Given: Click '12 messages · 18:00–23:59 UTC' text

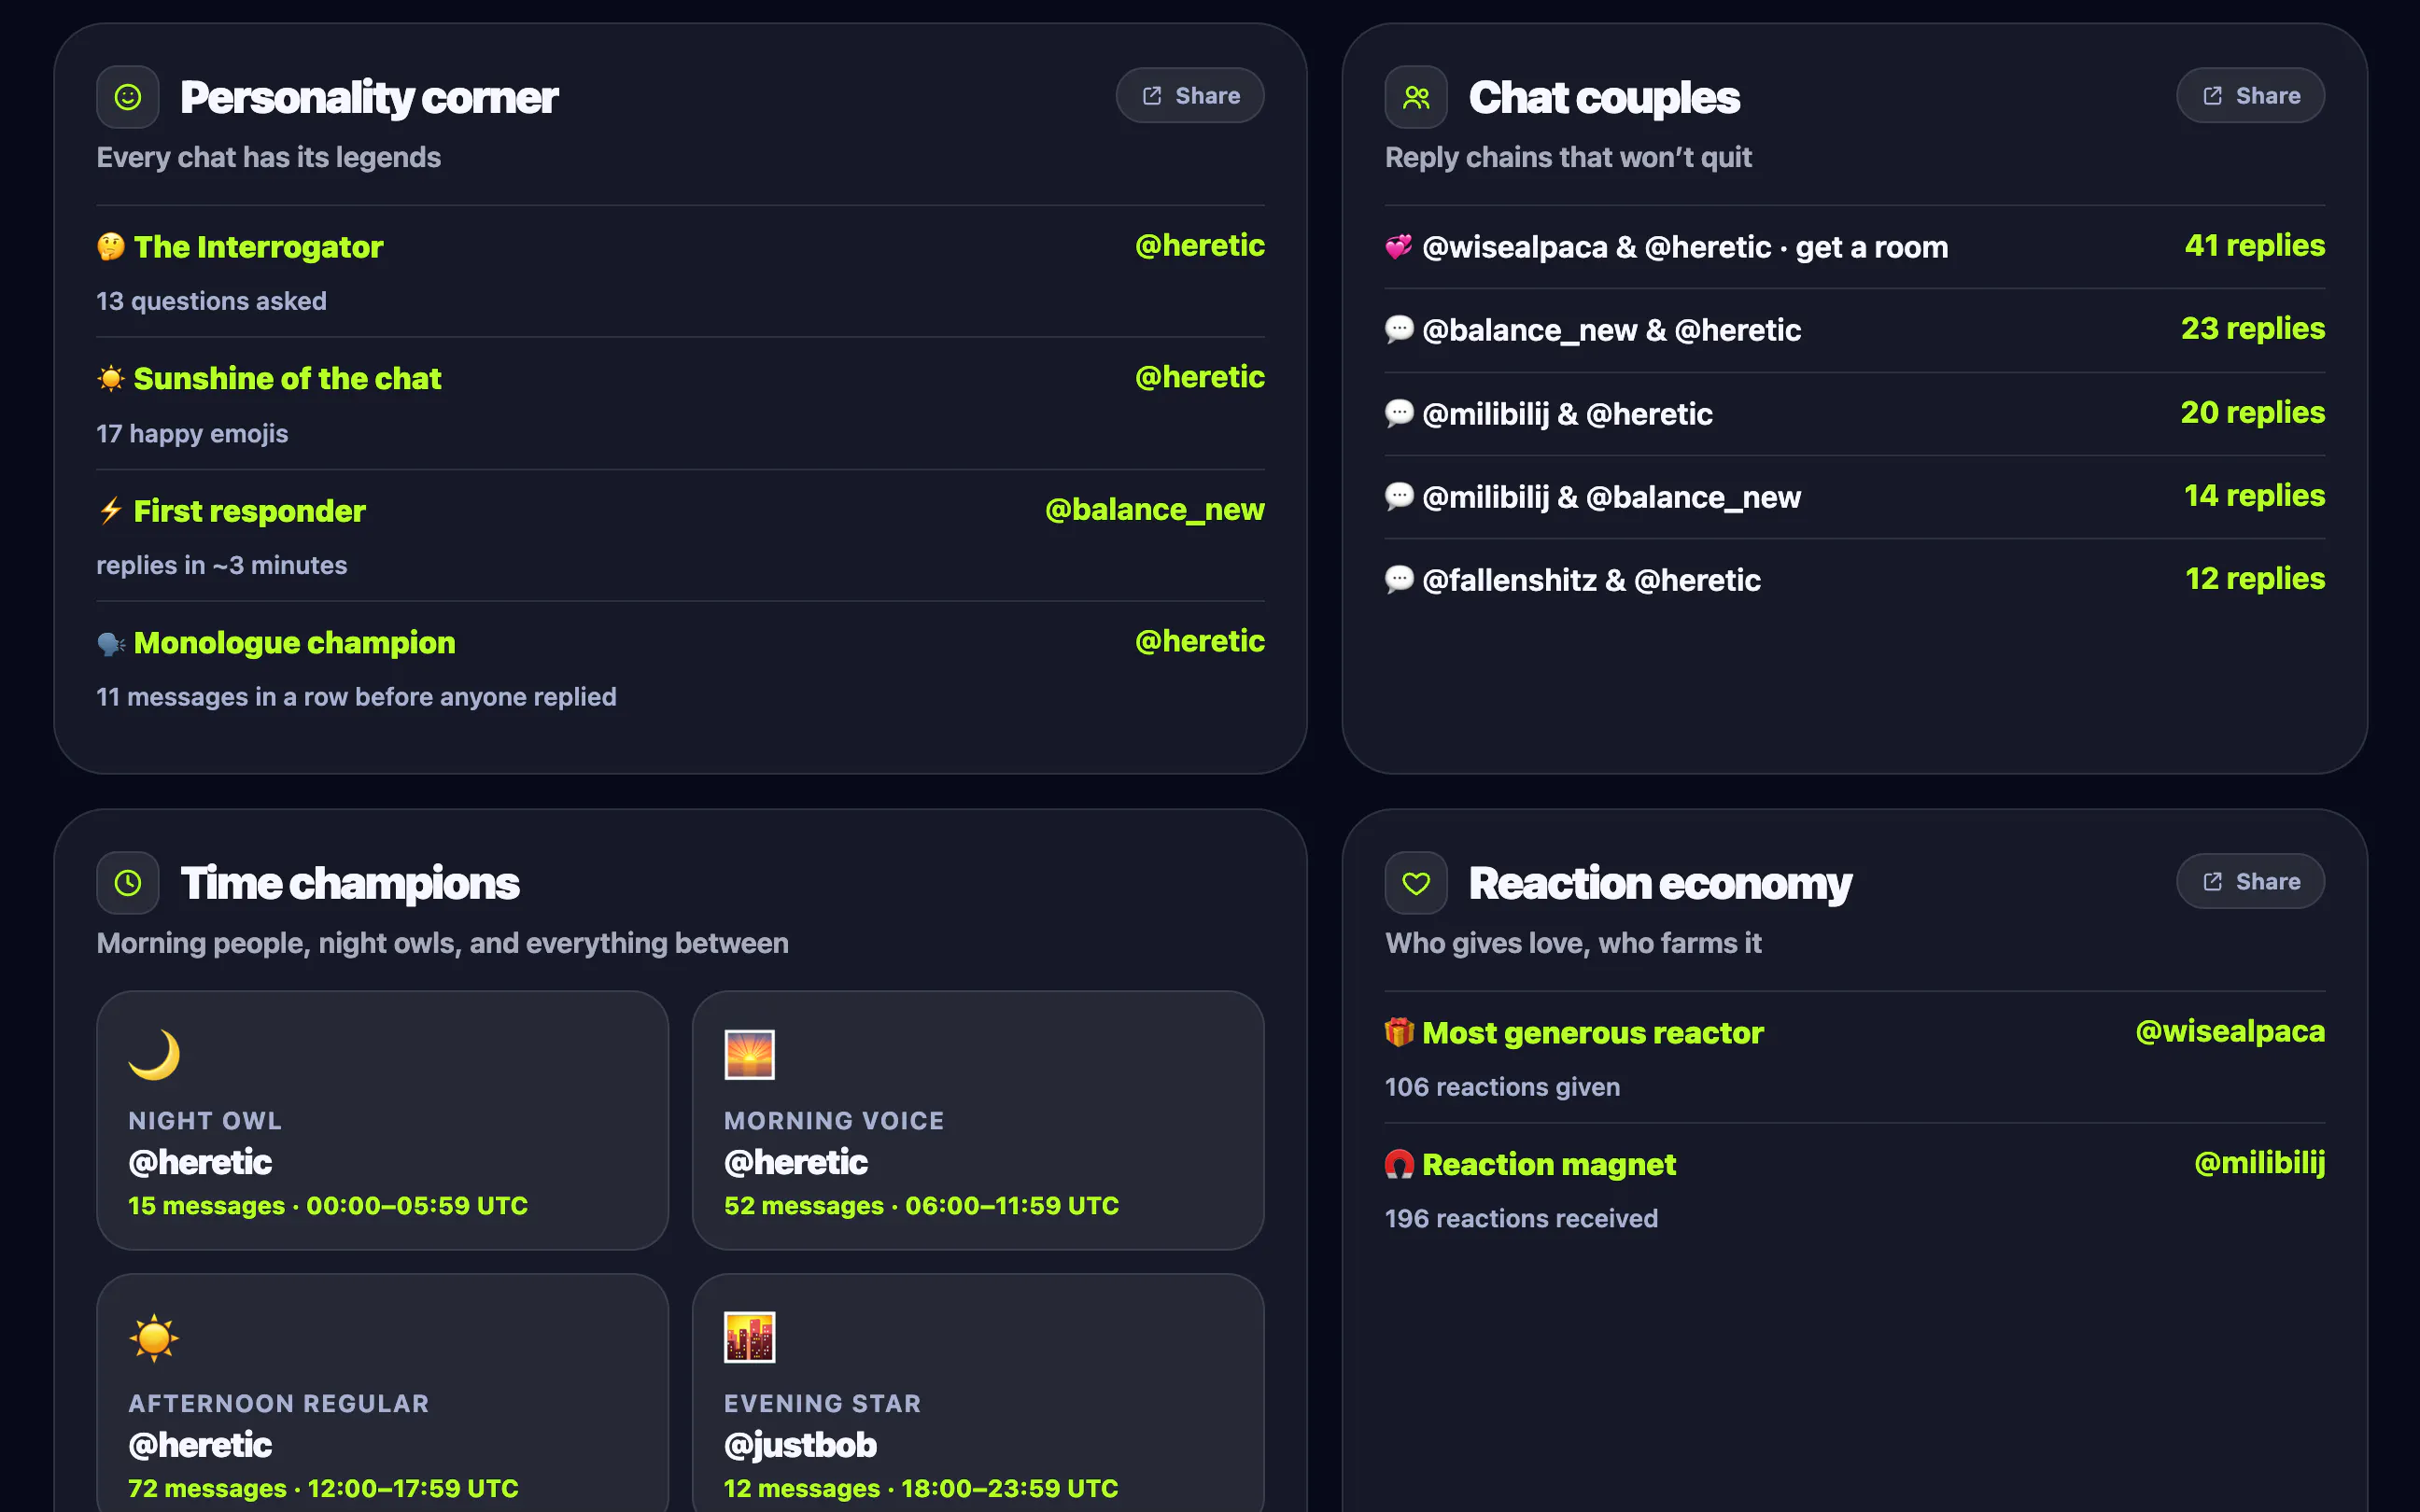Looking at the screenshot, I should pyautogui.click(x=921, y=1489).
